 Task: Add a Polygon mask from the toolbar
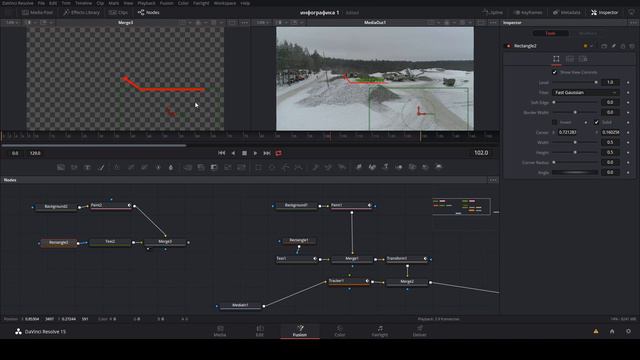pyautogui.click(x=285, y=167)
